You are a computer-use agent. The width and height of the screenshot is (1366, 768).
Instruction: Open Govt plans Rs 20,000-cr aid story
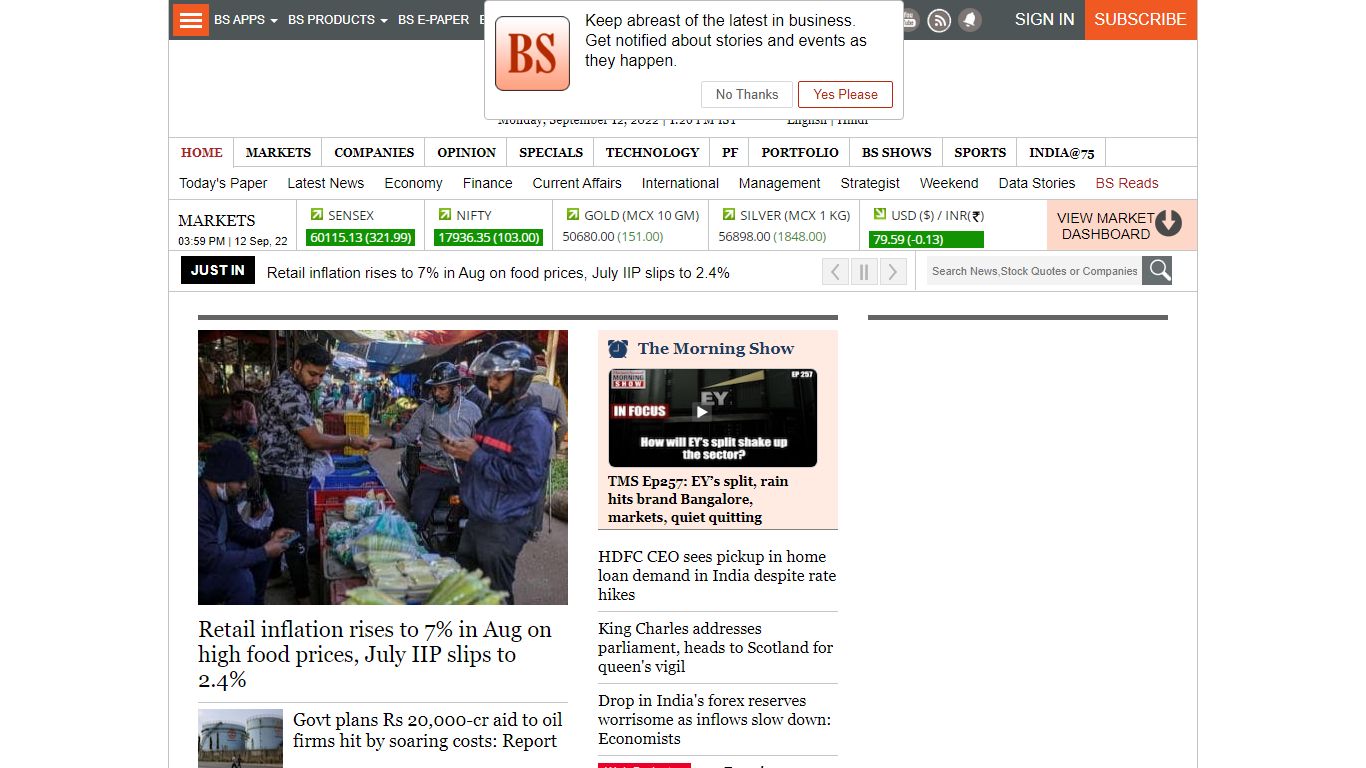tap(428, 730)
